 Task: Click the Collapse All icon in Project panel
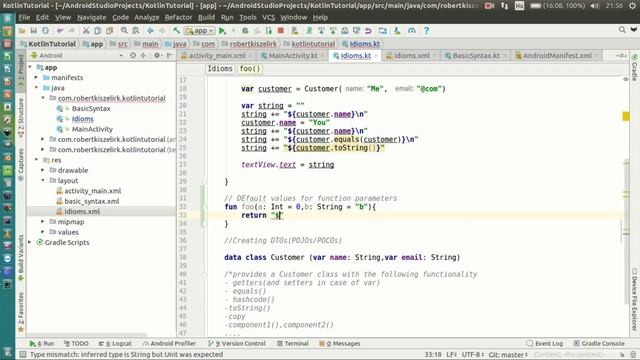[x=143, y=55]
